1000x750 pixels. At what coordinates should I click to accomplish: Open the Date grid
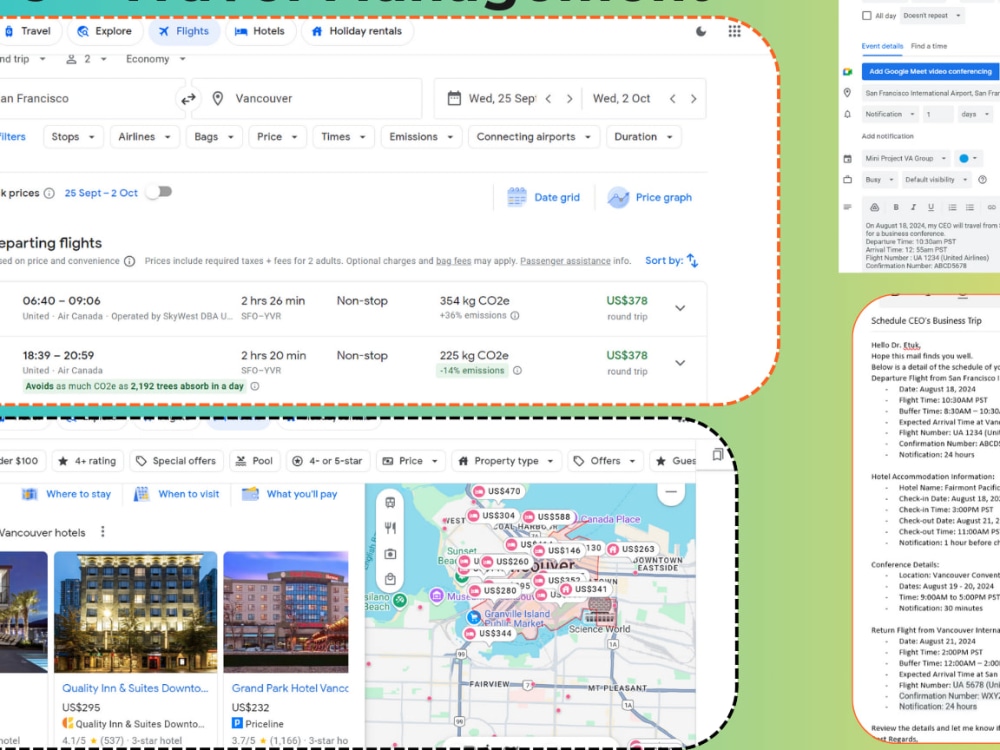(x=543, y=198)
